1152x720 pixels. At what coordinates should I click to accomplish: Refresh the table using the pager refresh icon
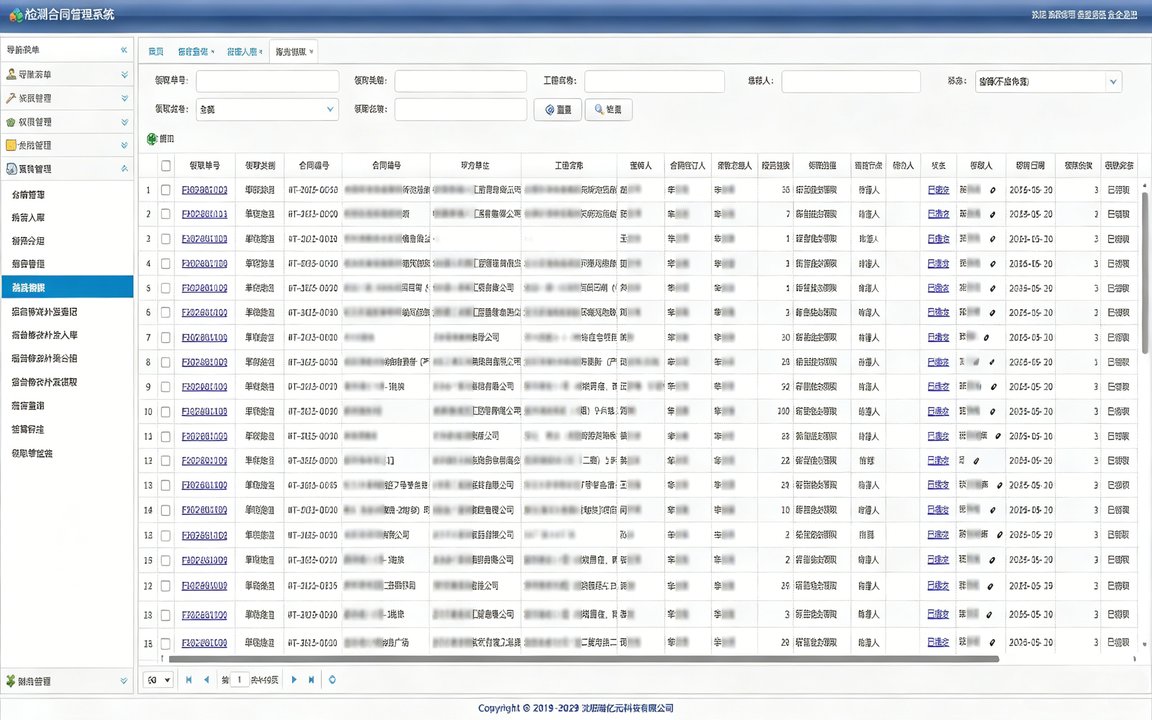click(x=332, y=680)
